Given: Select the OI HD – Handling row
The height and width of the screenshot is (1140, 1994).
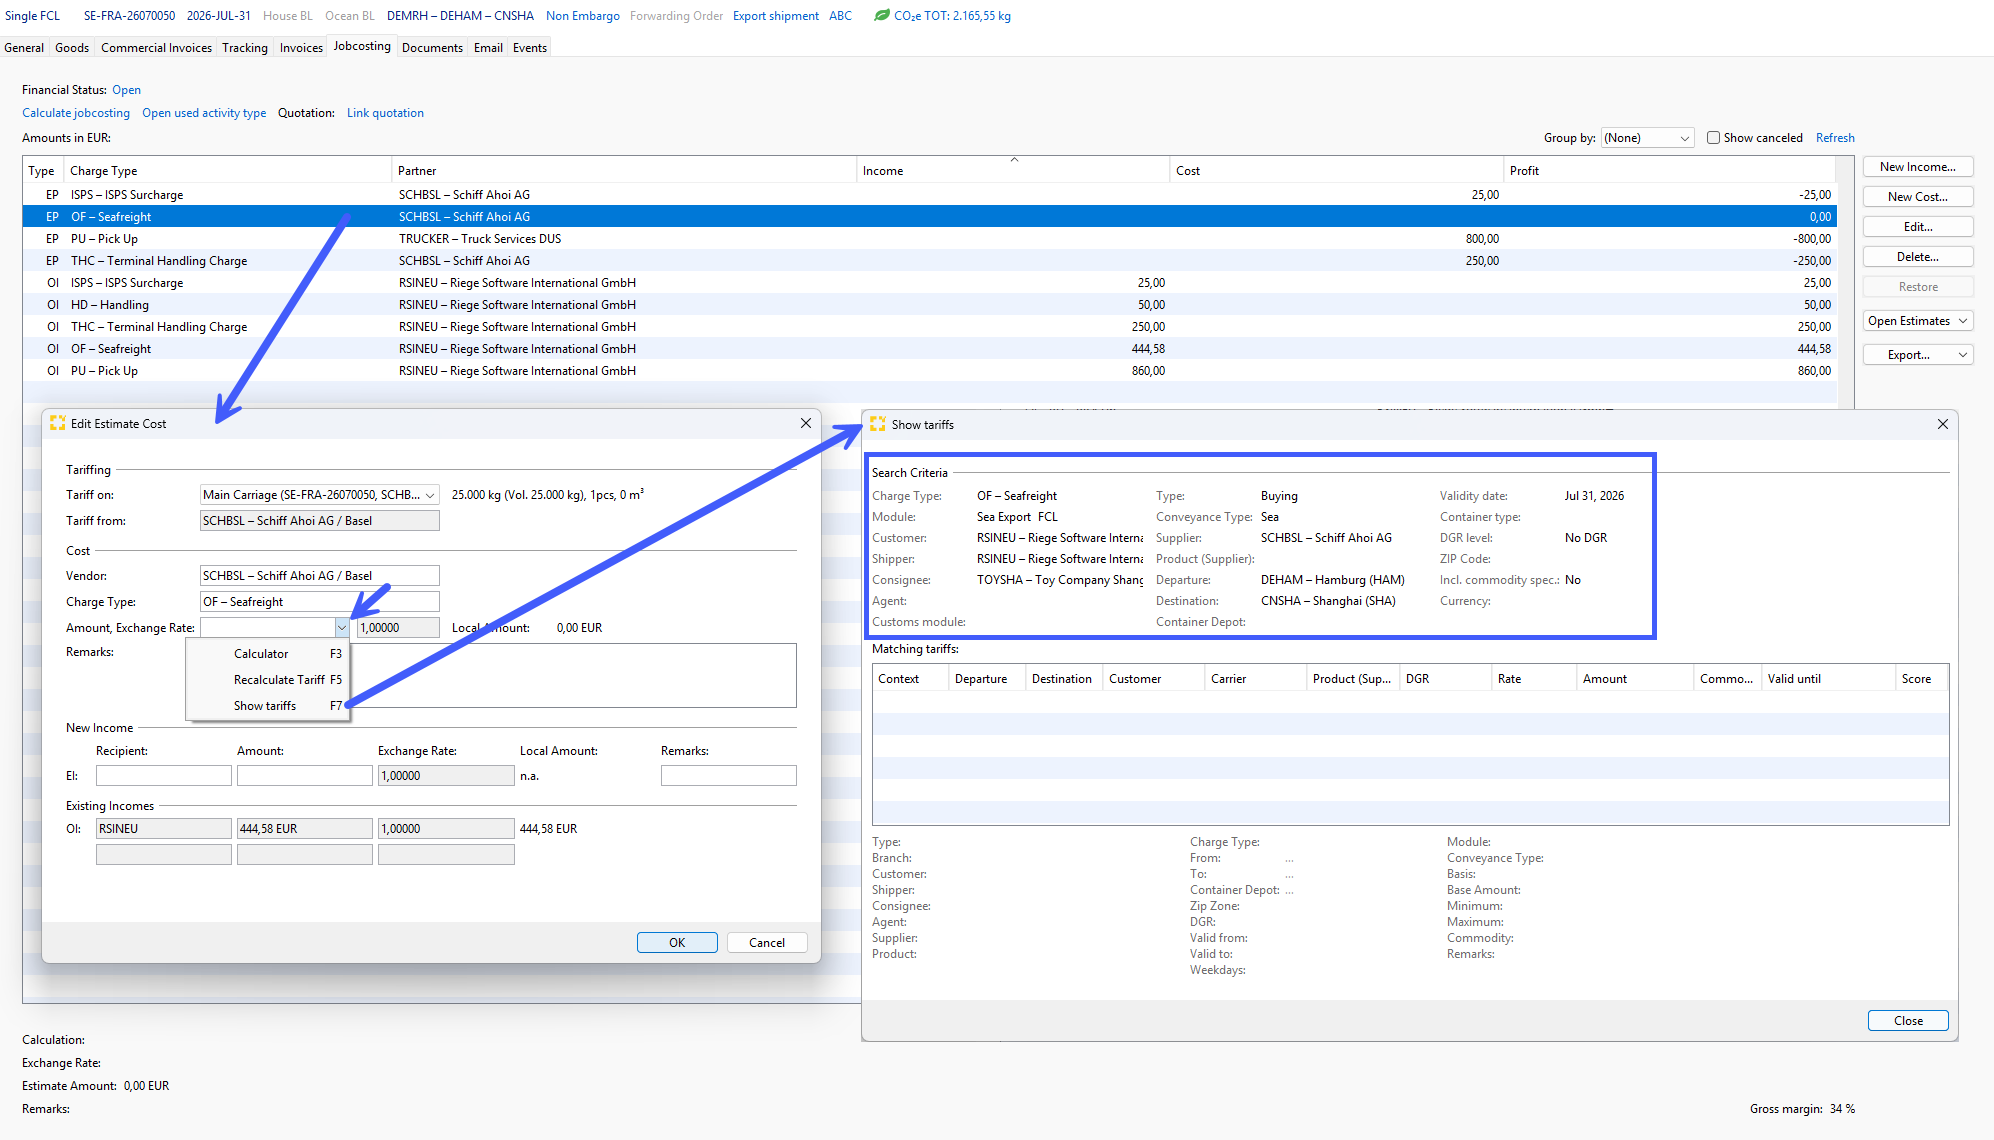Looking at the screenshot, I should 929,305.
